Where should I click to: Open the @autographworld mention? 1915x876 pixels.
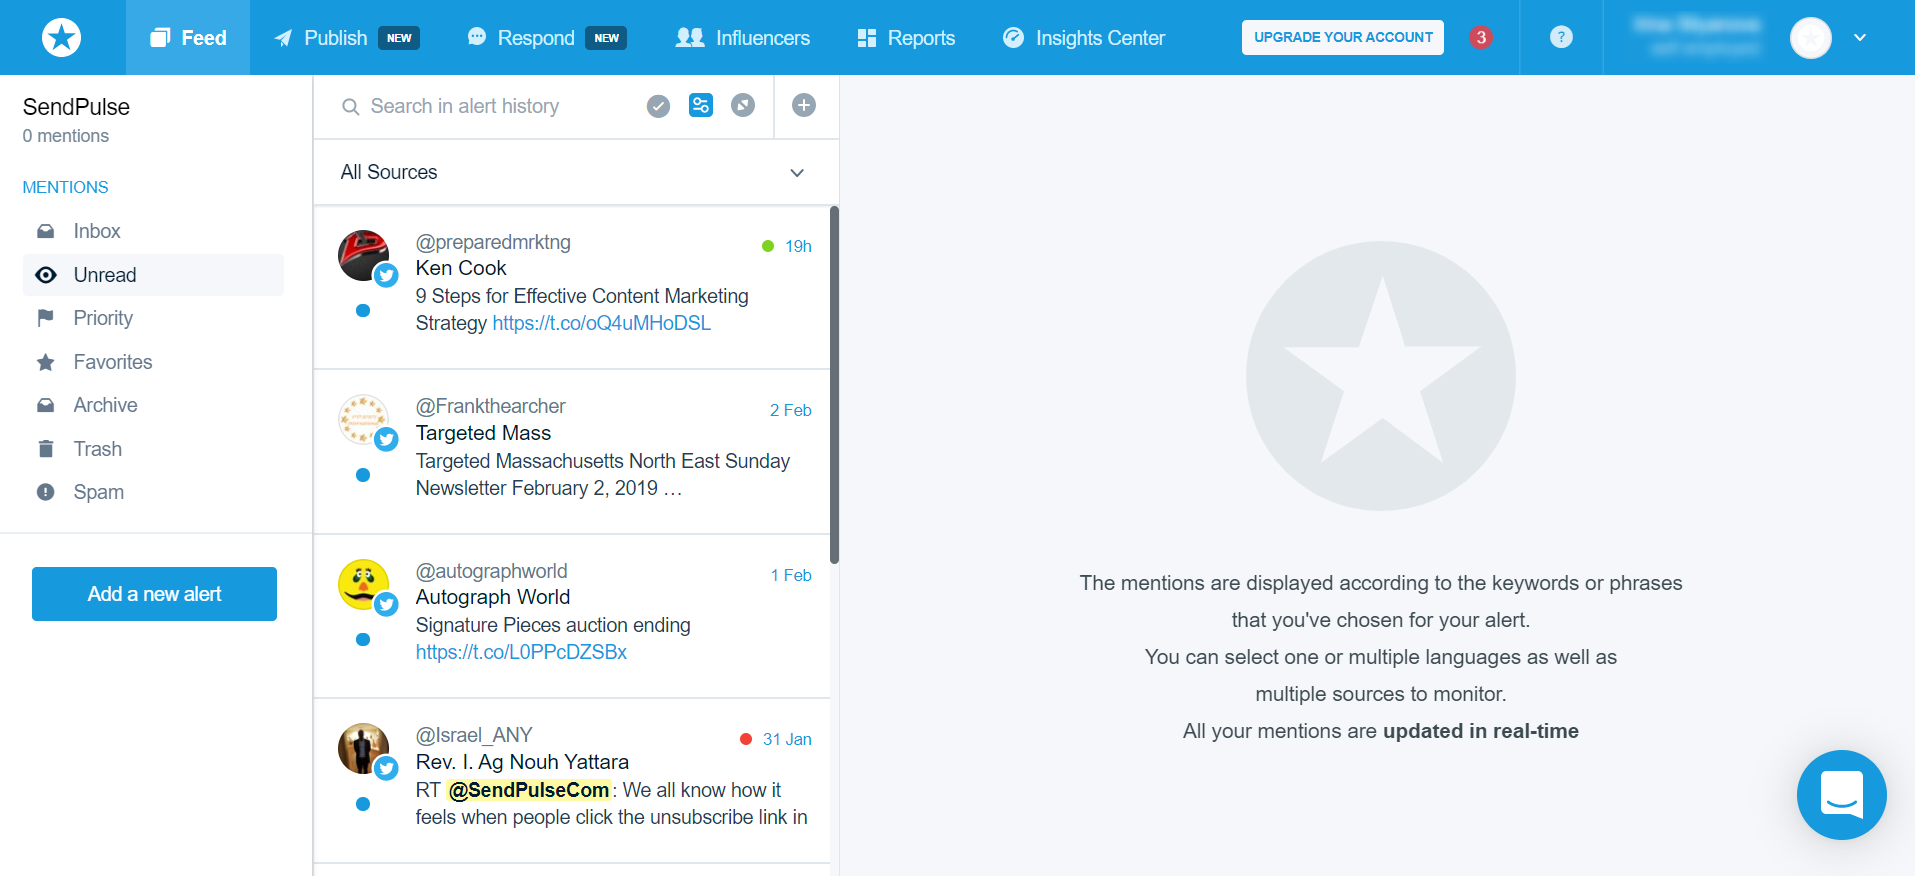coord(572,617)
